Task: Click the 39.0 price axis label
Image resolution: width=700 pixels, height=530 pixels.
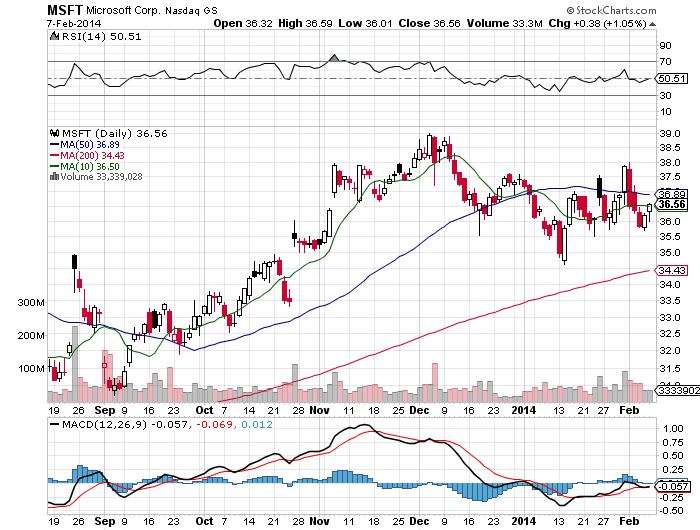Action: click(670, 134)
